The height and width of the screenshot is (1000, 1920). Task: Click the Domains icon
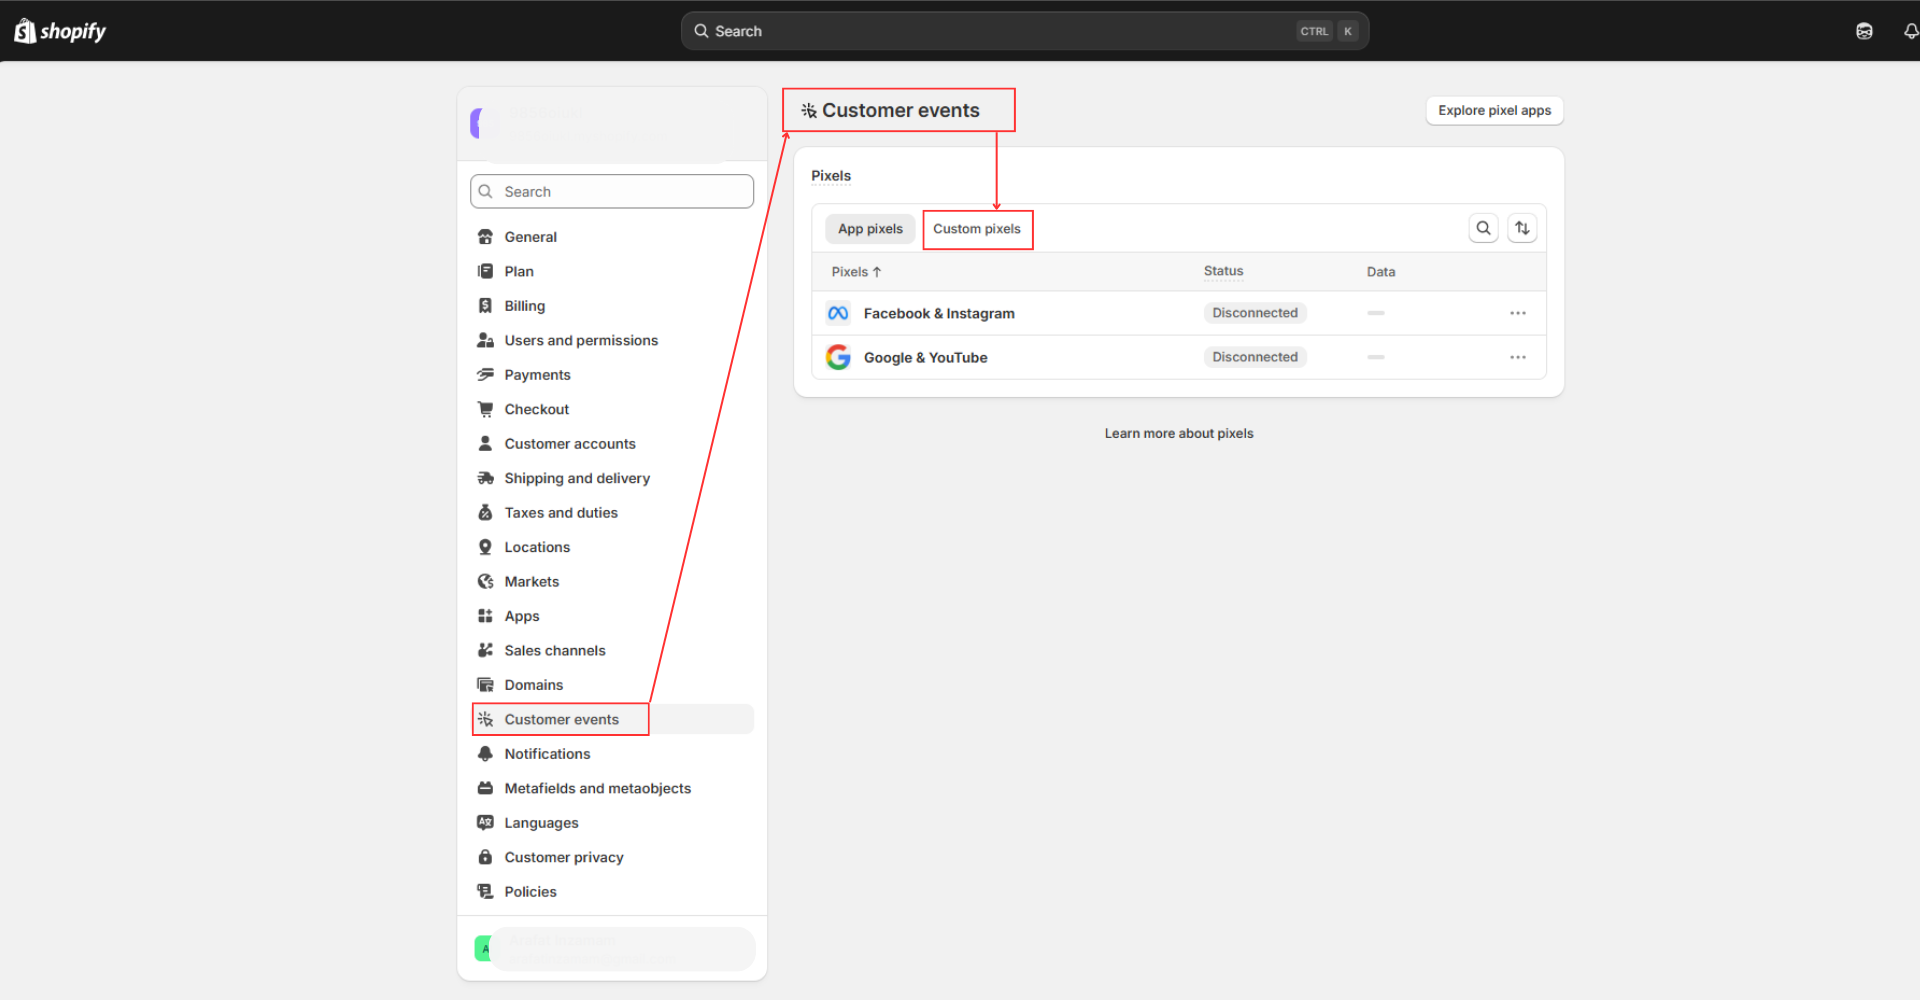tap(485, 685)
